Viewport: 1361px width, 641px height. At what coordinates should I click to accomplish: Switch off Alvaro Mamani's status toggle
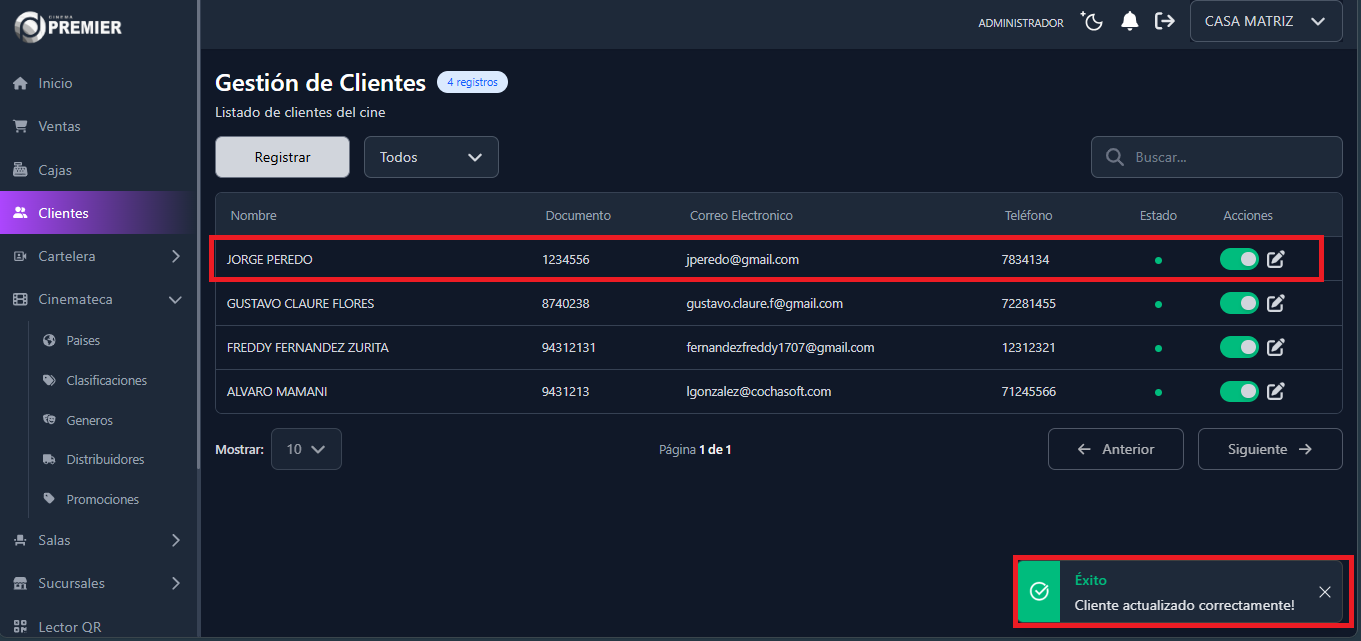1239,391
